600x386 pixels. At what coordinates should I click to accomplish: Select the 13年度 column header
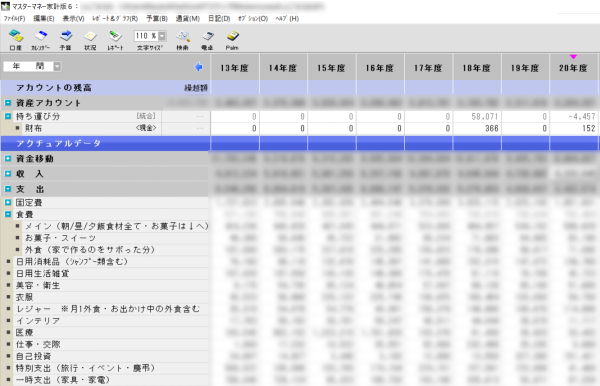[235, 68]
